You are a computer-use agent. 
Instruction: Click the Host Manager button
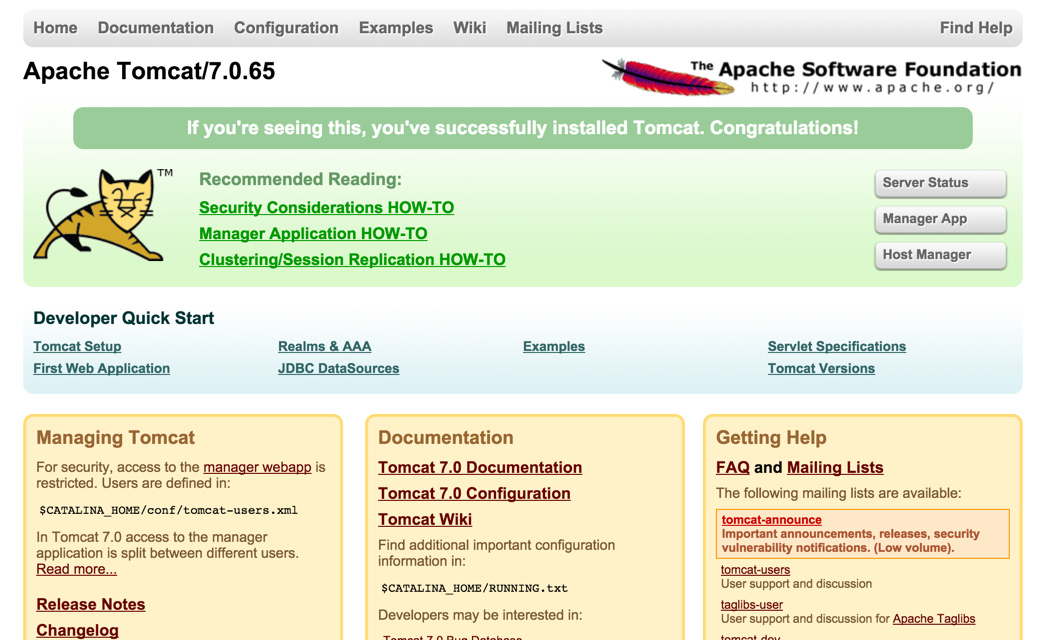941,255
